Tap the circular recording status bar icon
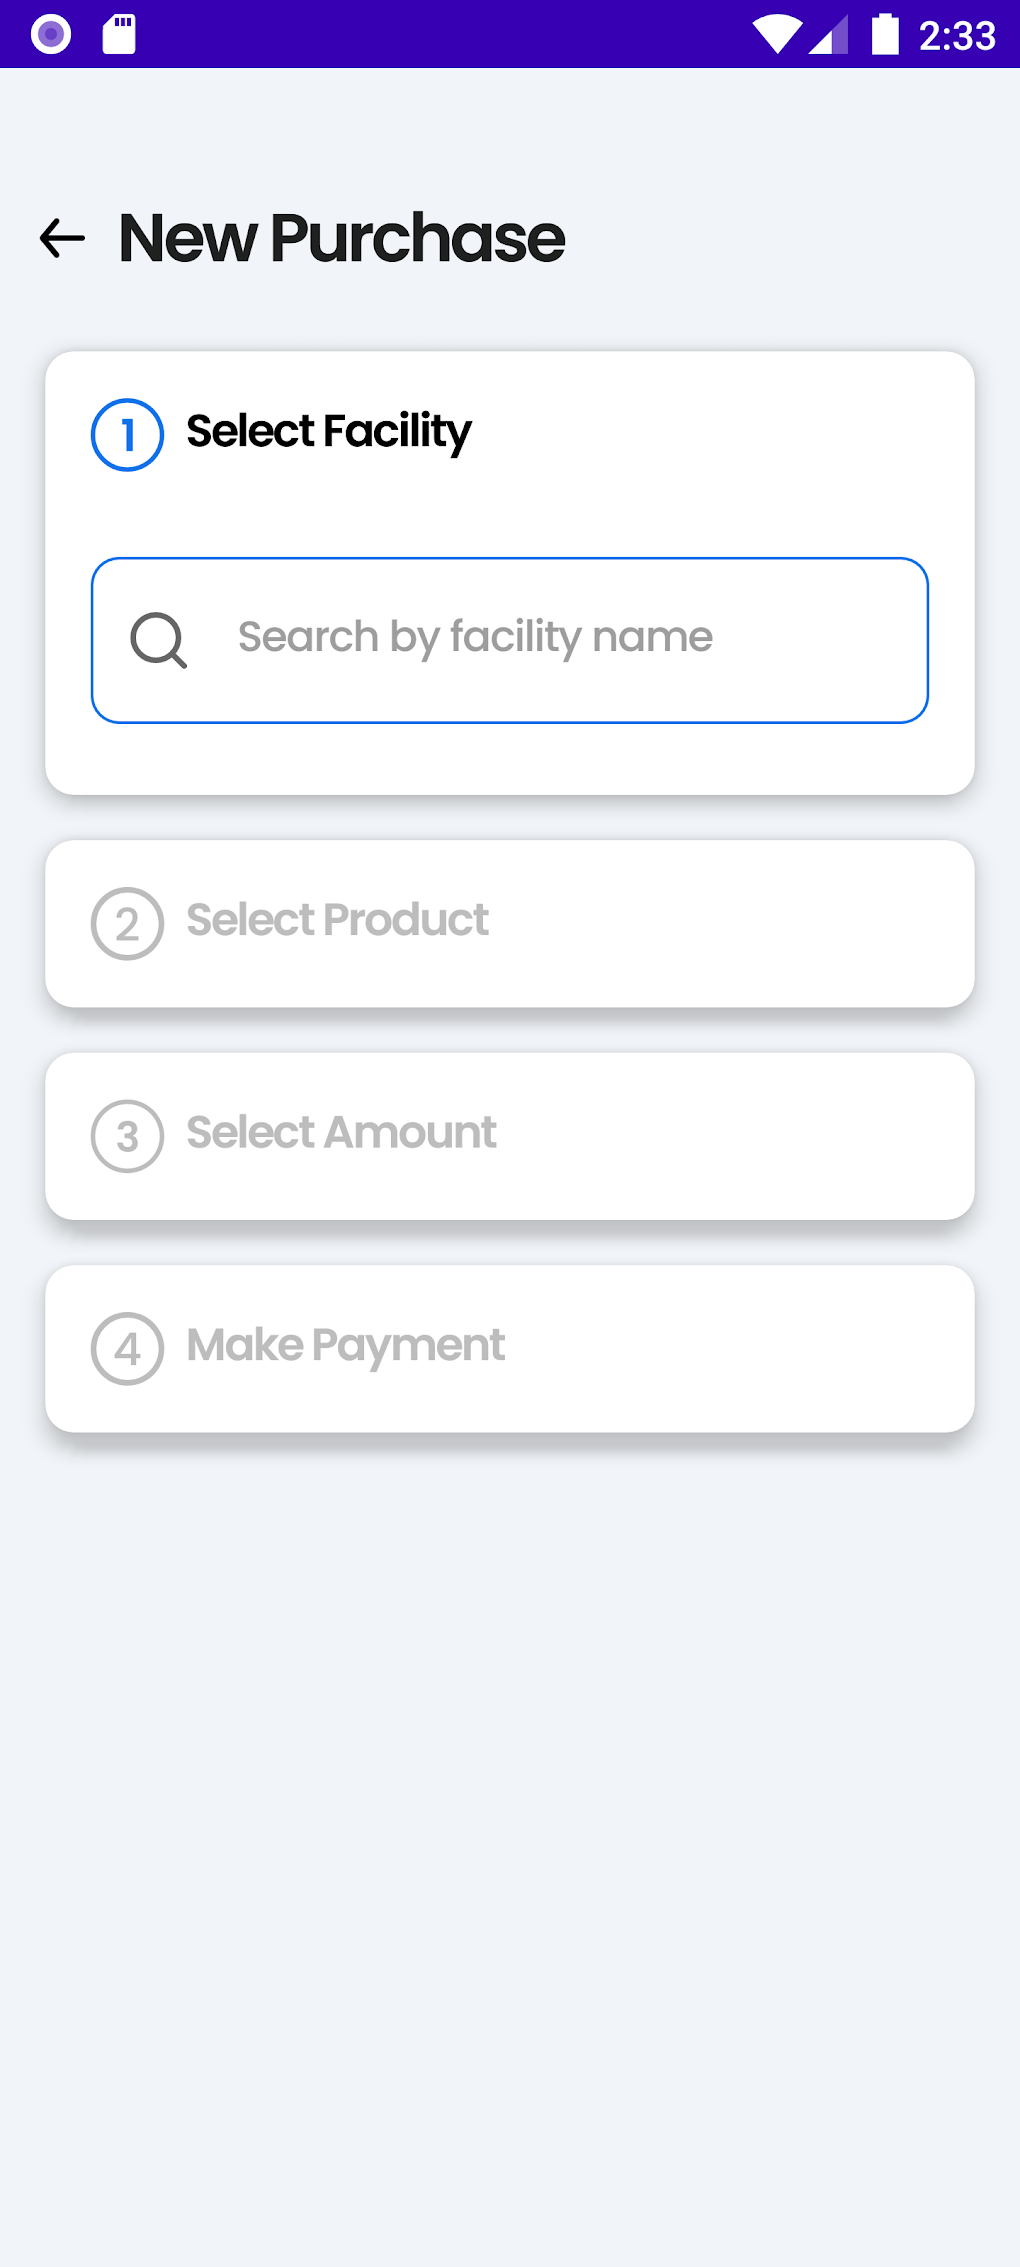Screen dimensions: 1020x2267 coord(51,34)
